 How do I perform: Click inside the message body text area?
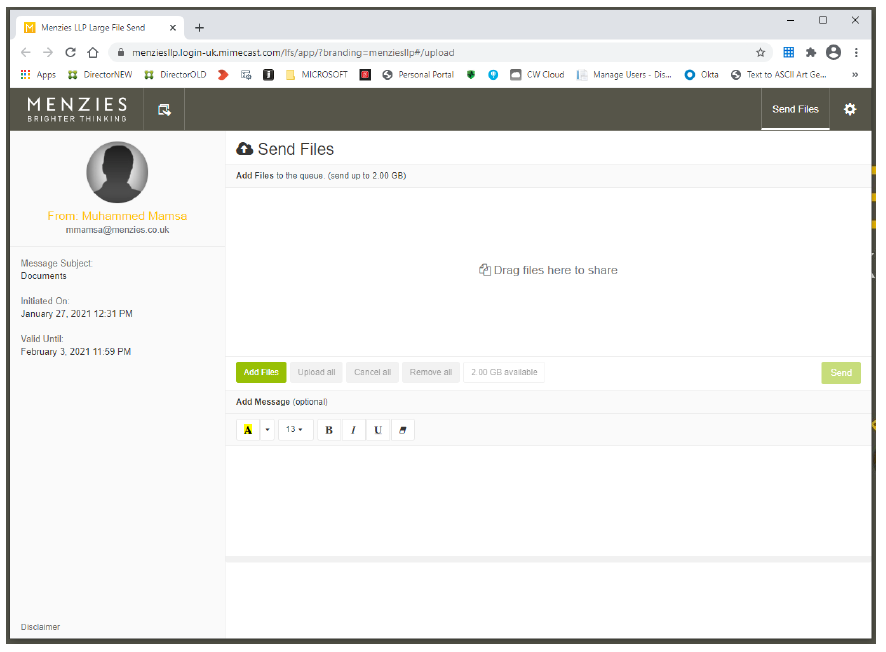(550, 498)
